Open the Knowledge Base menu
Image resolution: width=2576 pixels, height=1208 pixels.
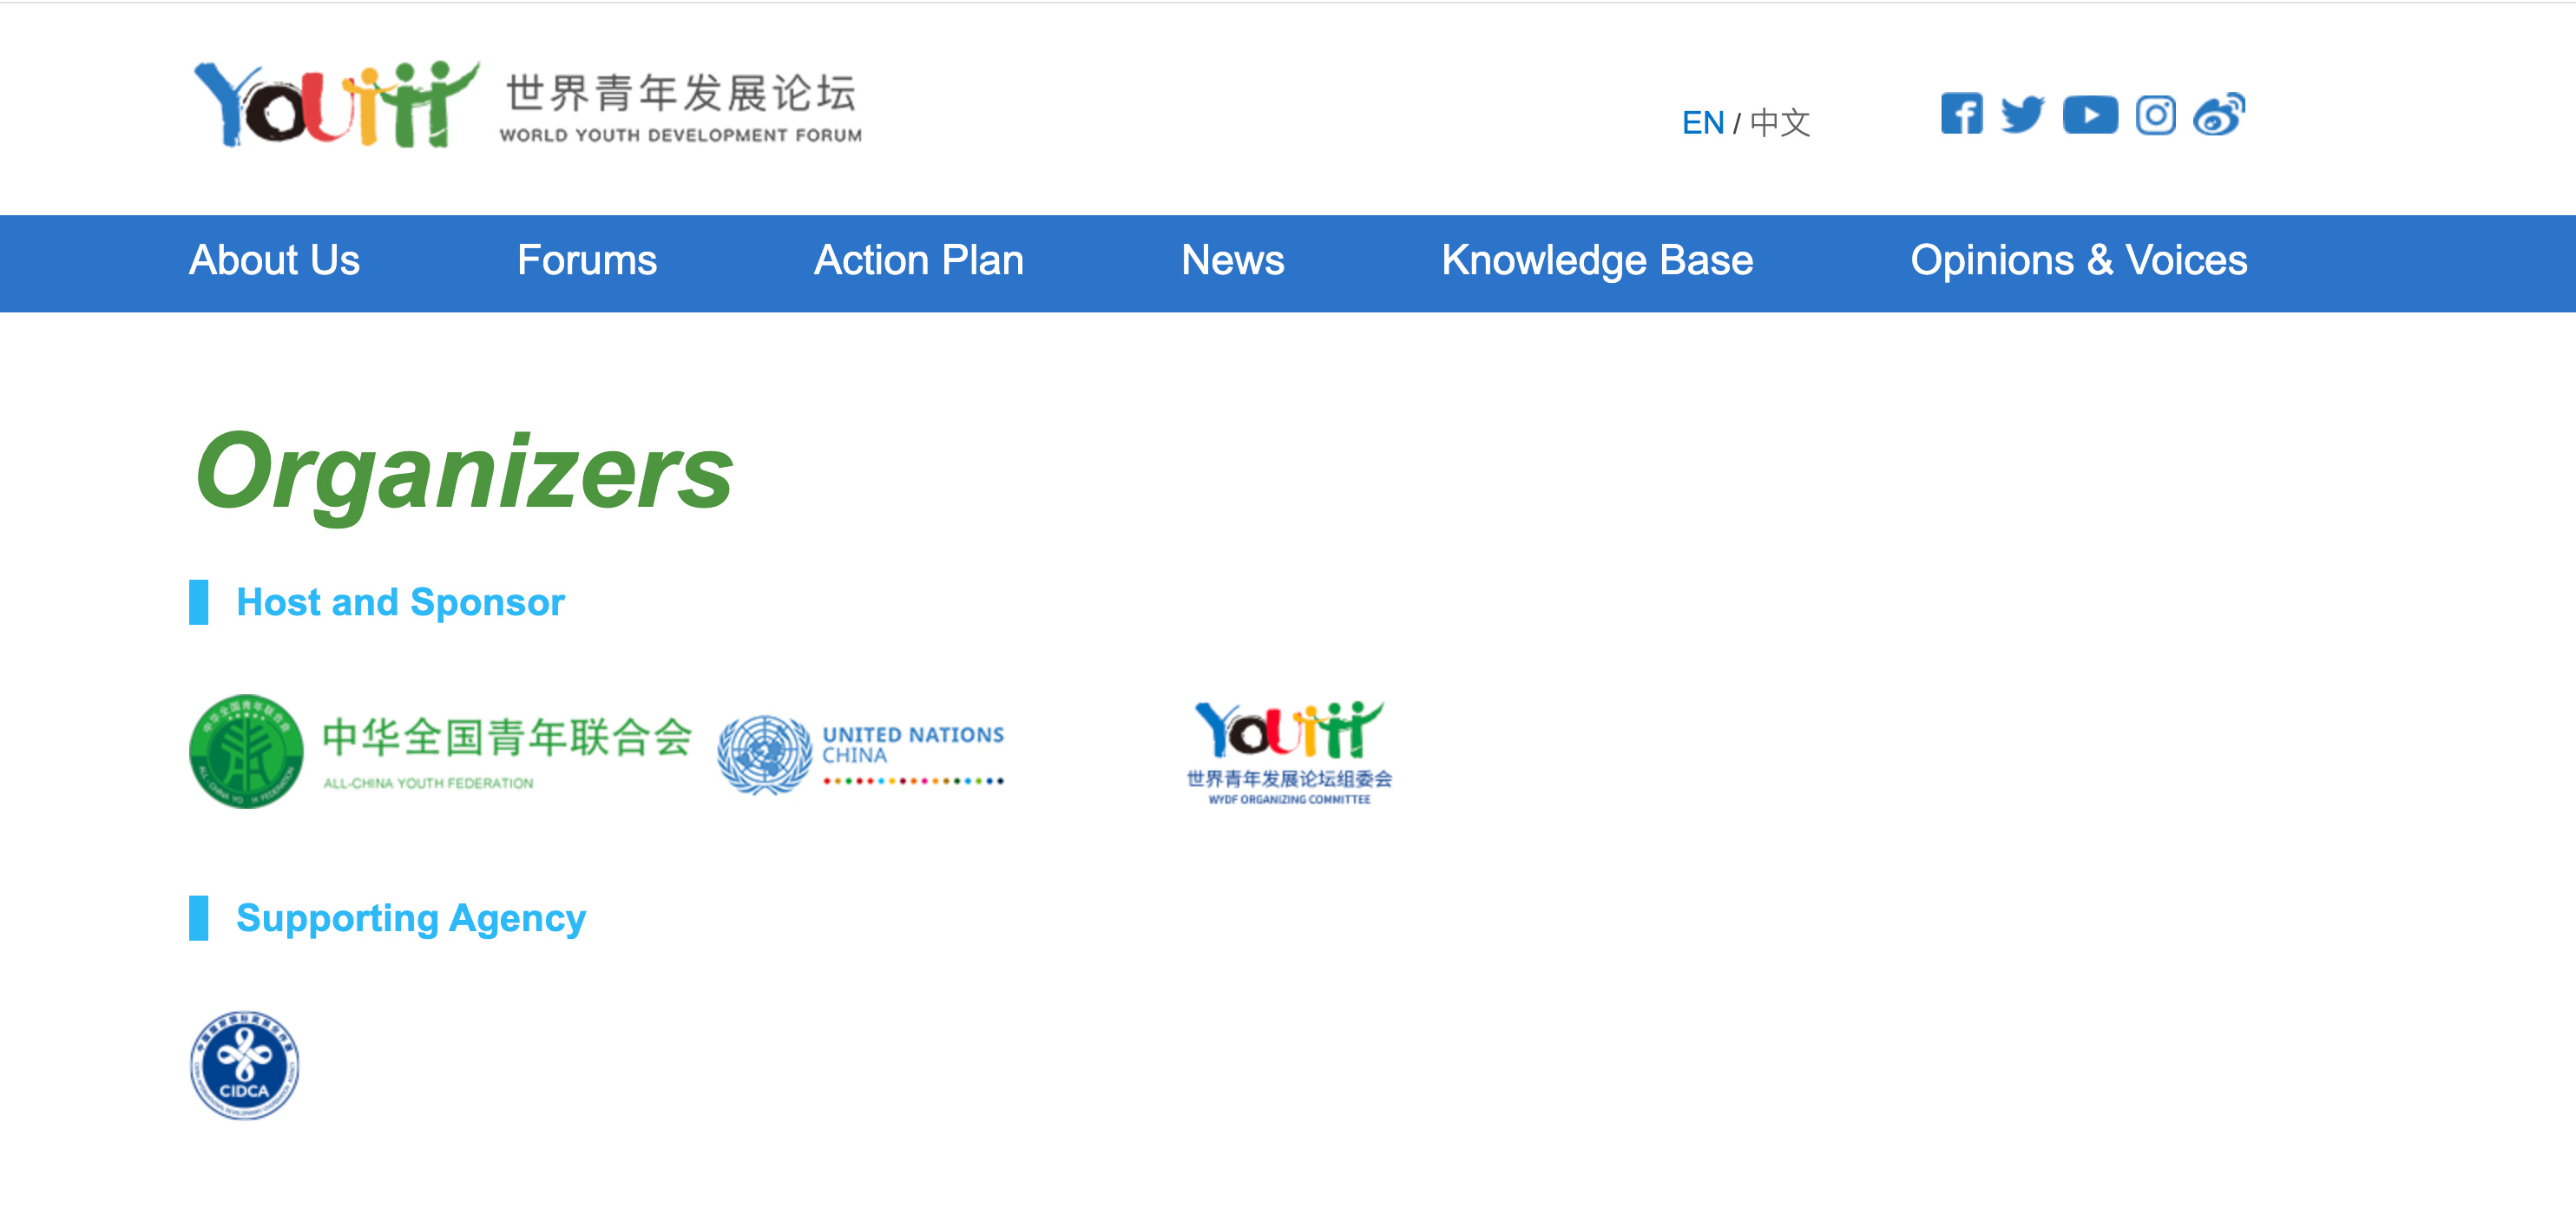[x=1596, y=261]
